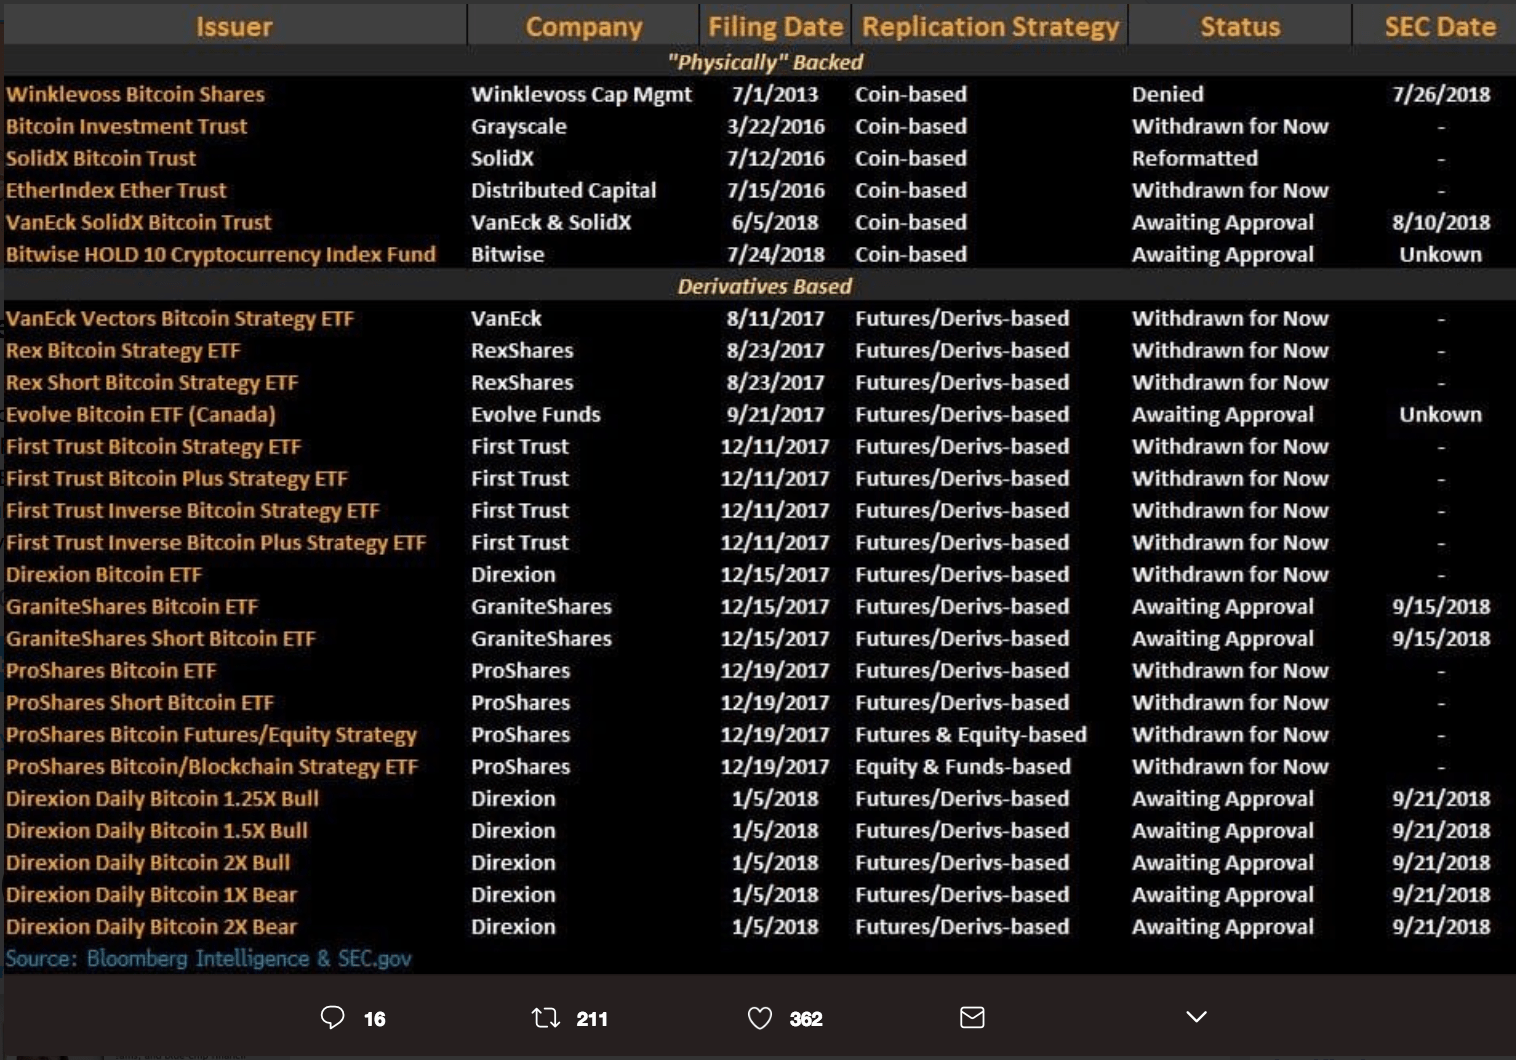Click the Derivatives Based section heading
The height and width of the screenshot is (1060, 1516).
coord(765,286)
